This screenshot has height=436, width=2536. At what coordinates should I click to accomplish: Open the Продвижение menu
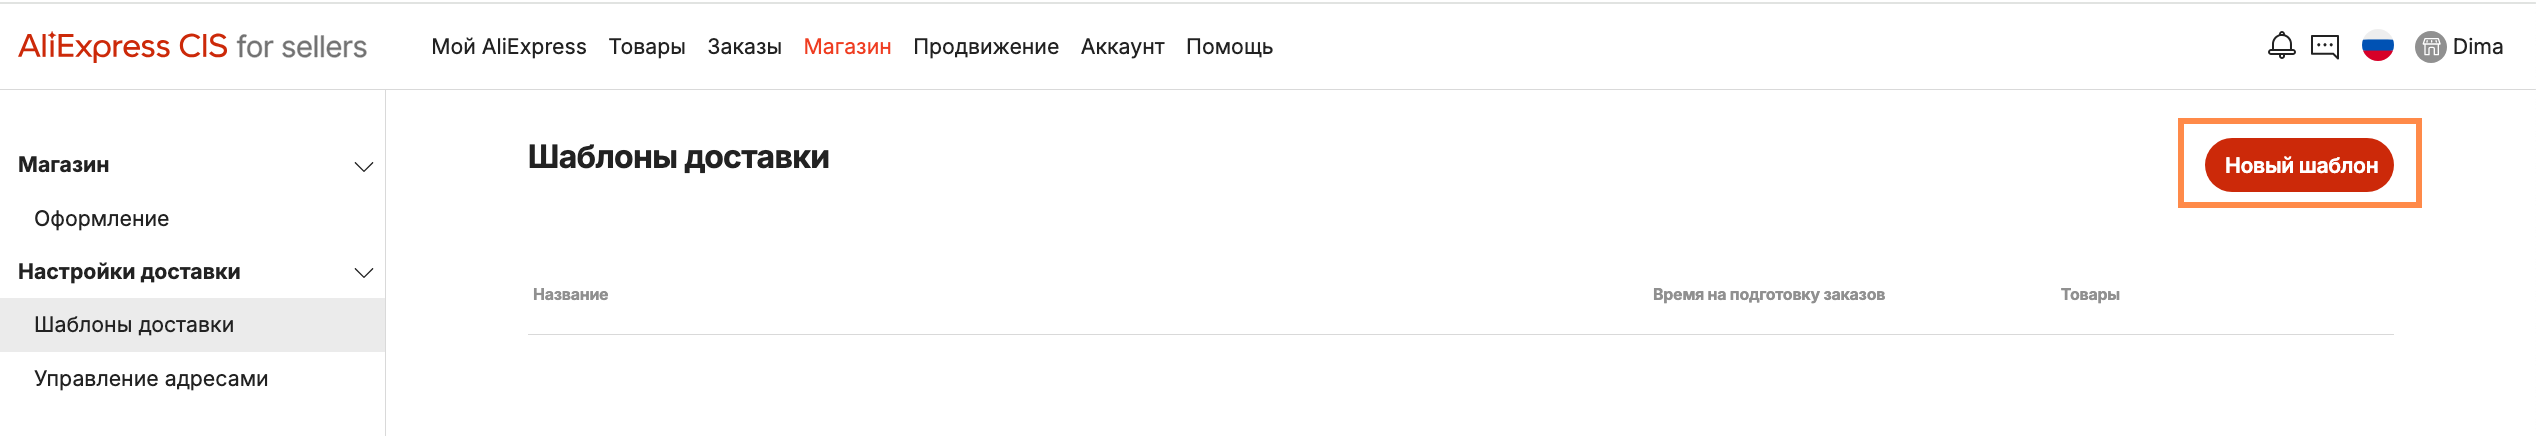tap(985, 47)
